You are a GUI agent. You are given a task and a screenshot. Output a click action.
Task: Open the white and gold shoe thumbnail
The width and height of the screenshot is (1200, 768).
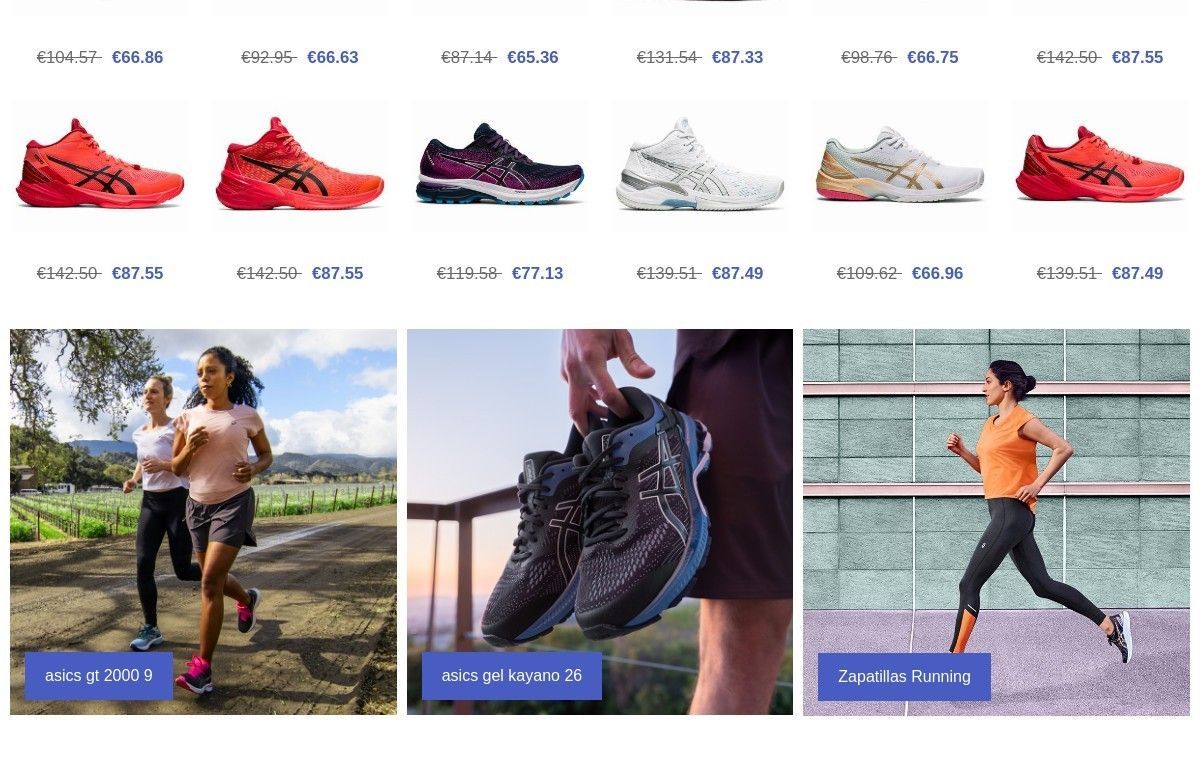coord(900,165)
